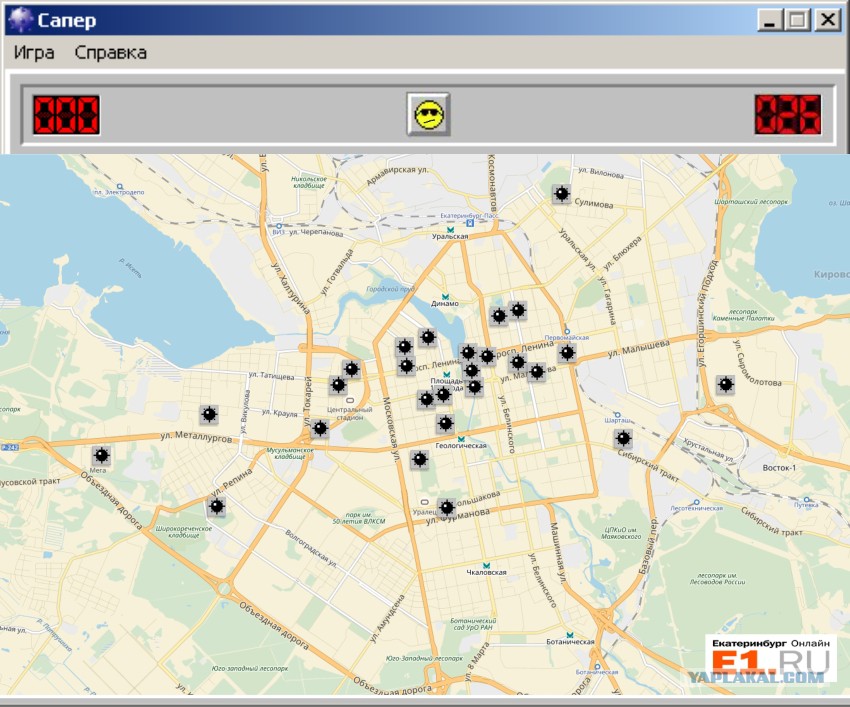Click the sunglasses smiley restart button
This screenshot has height=707, width=850.
(429, 114)
